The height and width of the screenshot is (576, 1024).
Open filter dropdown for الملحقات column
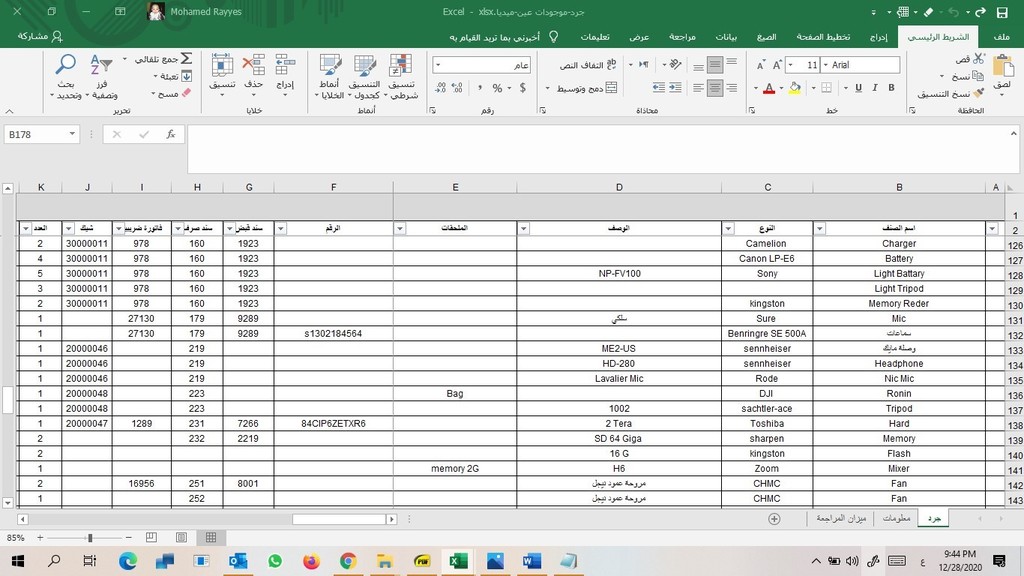tap(399, 228)
